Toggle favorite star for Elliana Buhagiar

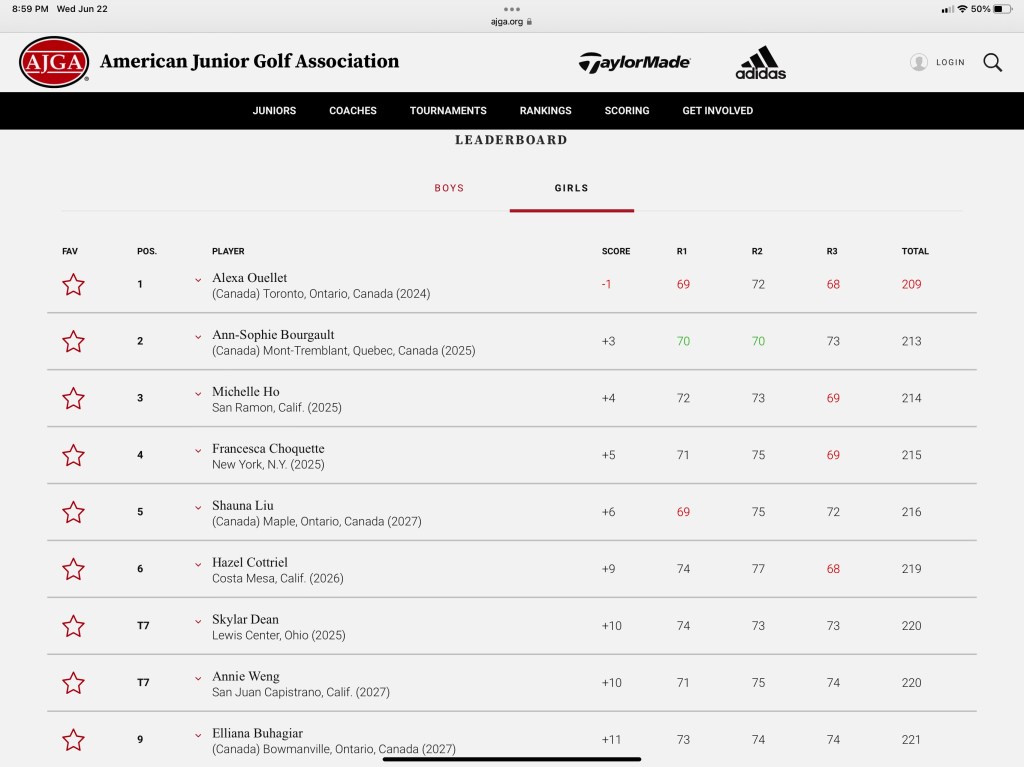coord(73,741)
